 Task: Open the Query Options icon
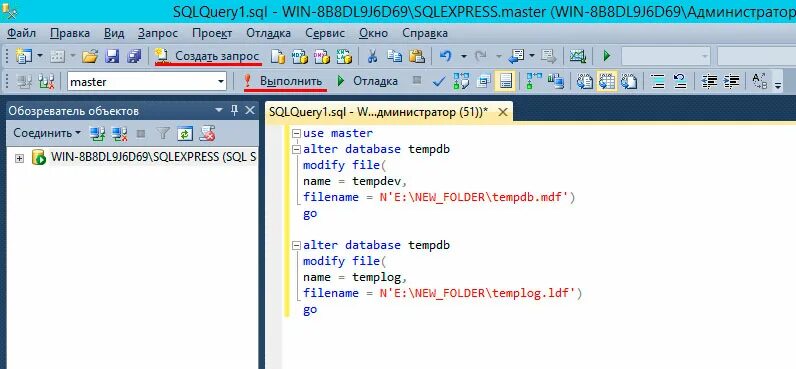pos(484,81)
